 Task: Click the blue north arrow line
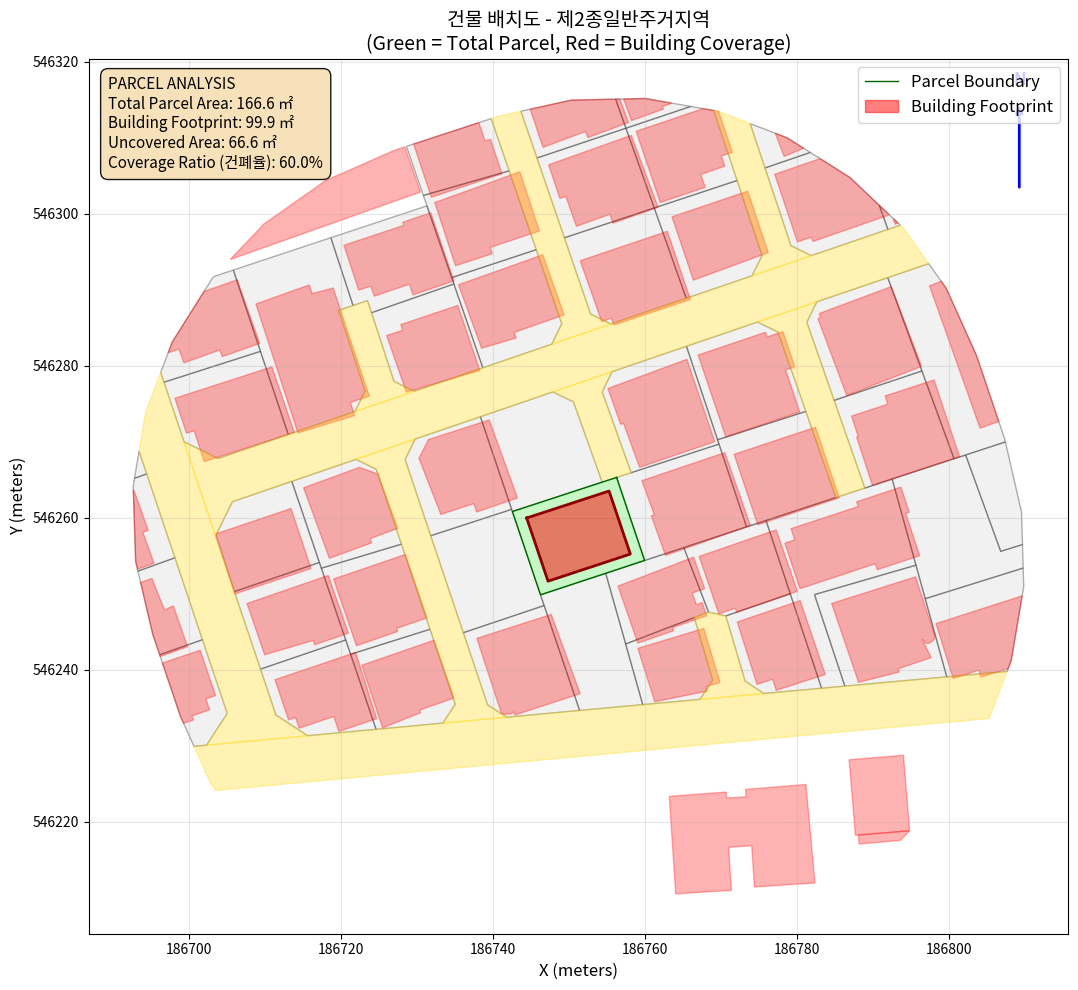pyautogui.click(x=1018, y=150)
